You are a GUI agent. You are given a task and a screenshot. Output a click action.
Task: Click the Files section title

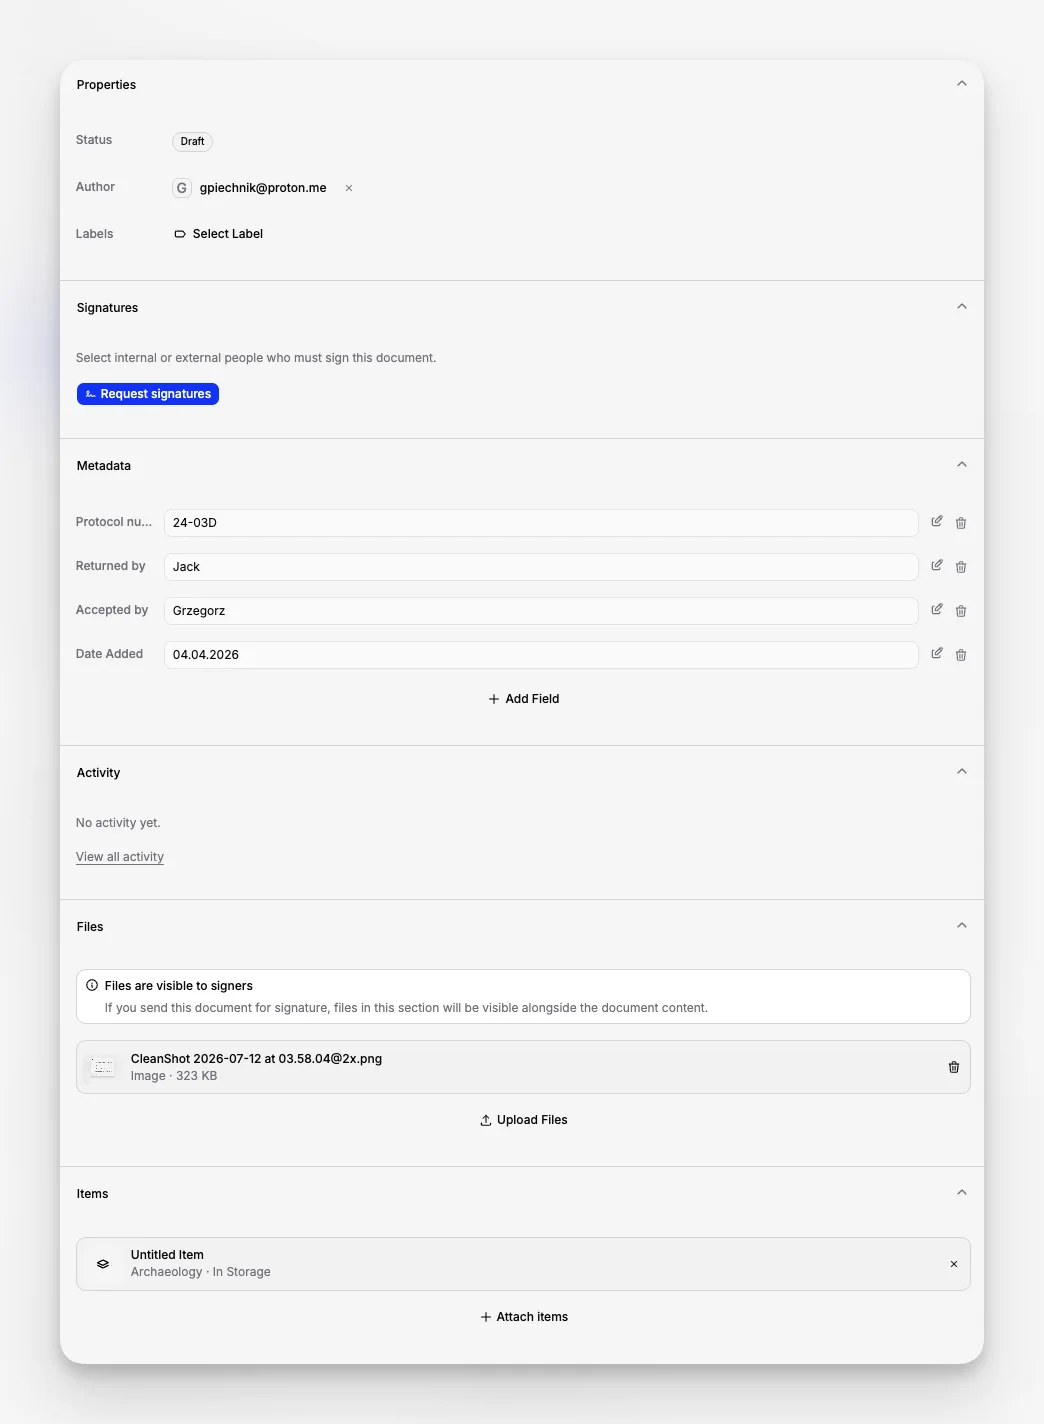point(90,927)
